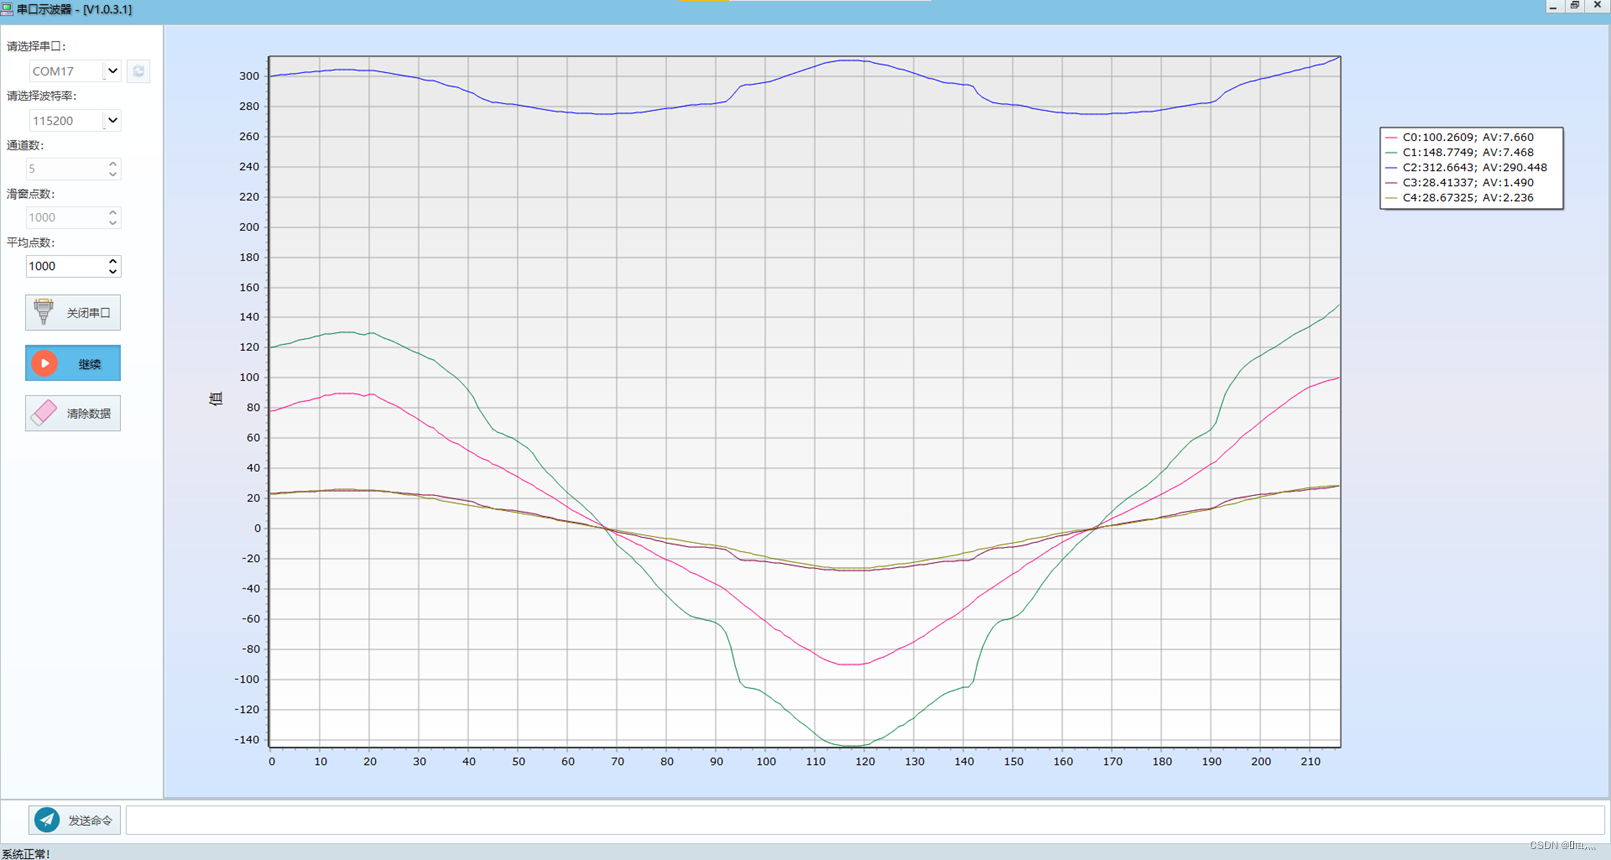Screen dimensions: 1611x860
Task: Click the 发送命令 send command button
Action: click(x=75, y=820)
